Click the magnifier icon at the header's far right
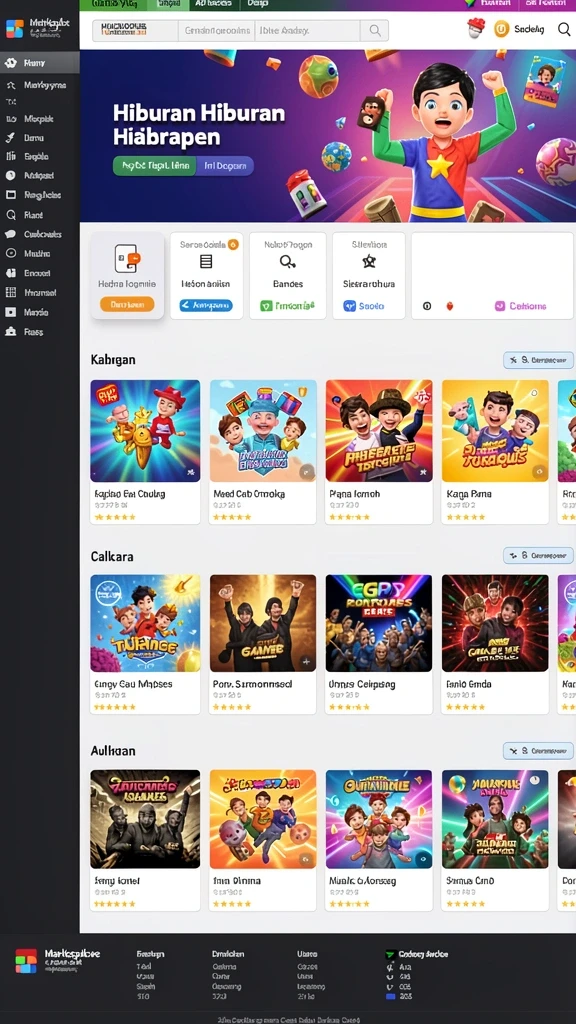This screenshot has width=576, height=1024. click(x=564, y=29)
